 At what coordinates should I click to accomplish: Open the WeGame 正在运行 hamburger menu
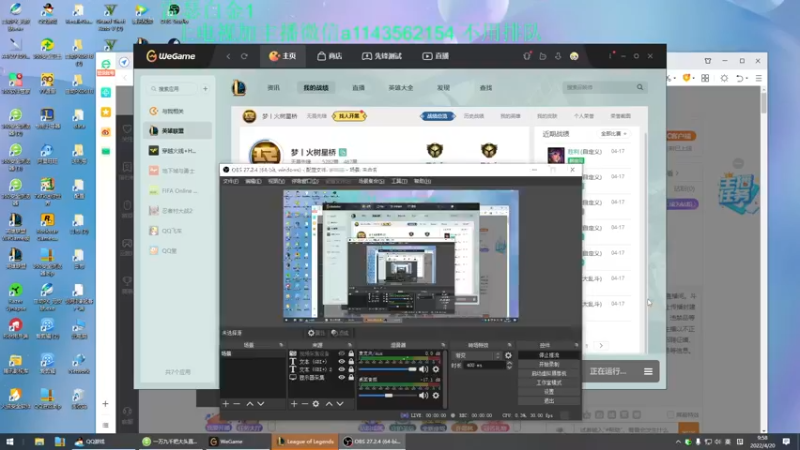(x=648, y=371)
